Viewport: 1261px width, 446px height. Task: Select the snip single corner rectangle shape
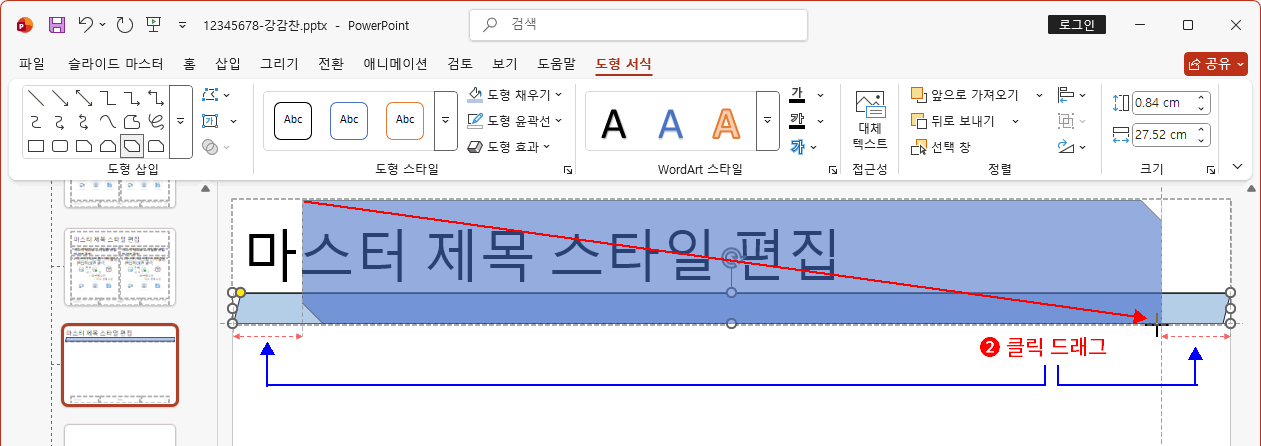pos(84,146)
